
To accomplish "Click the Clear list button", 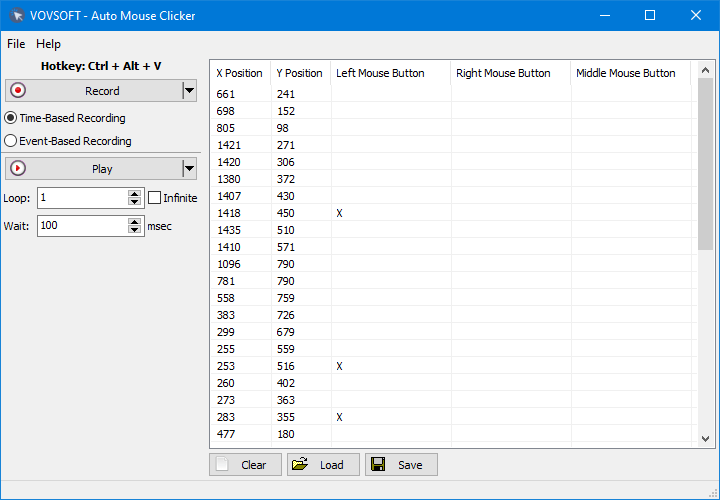I will coord(245,465).
